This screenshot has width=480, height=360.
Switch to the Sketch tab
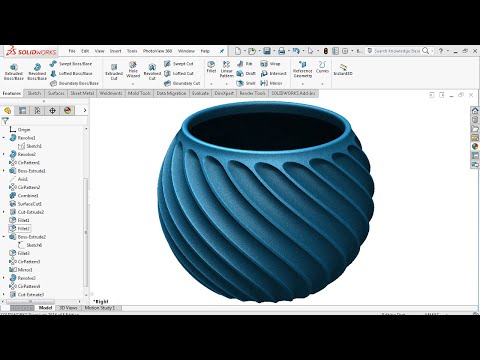[34, 93]
